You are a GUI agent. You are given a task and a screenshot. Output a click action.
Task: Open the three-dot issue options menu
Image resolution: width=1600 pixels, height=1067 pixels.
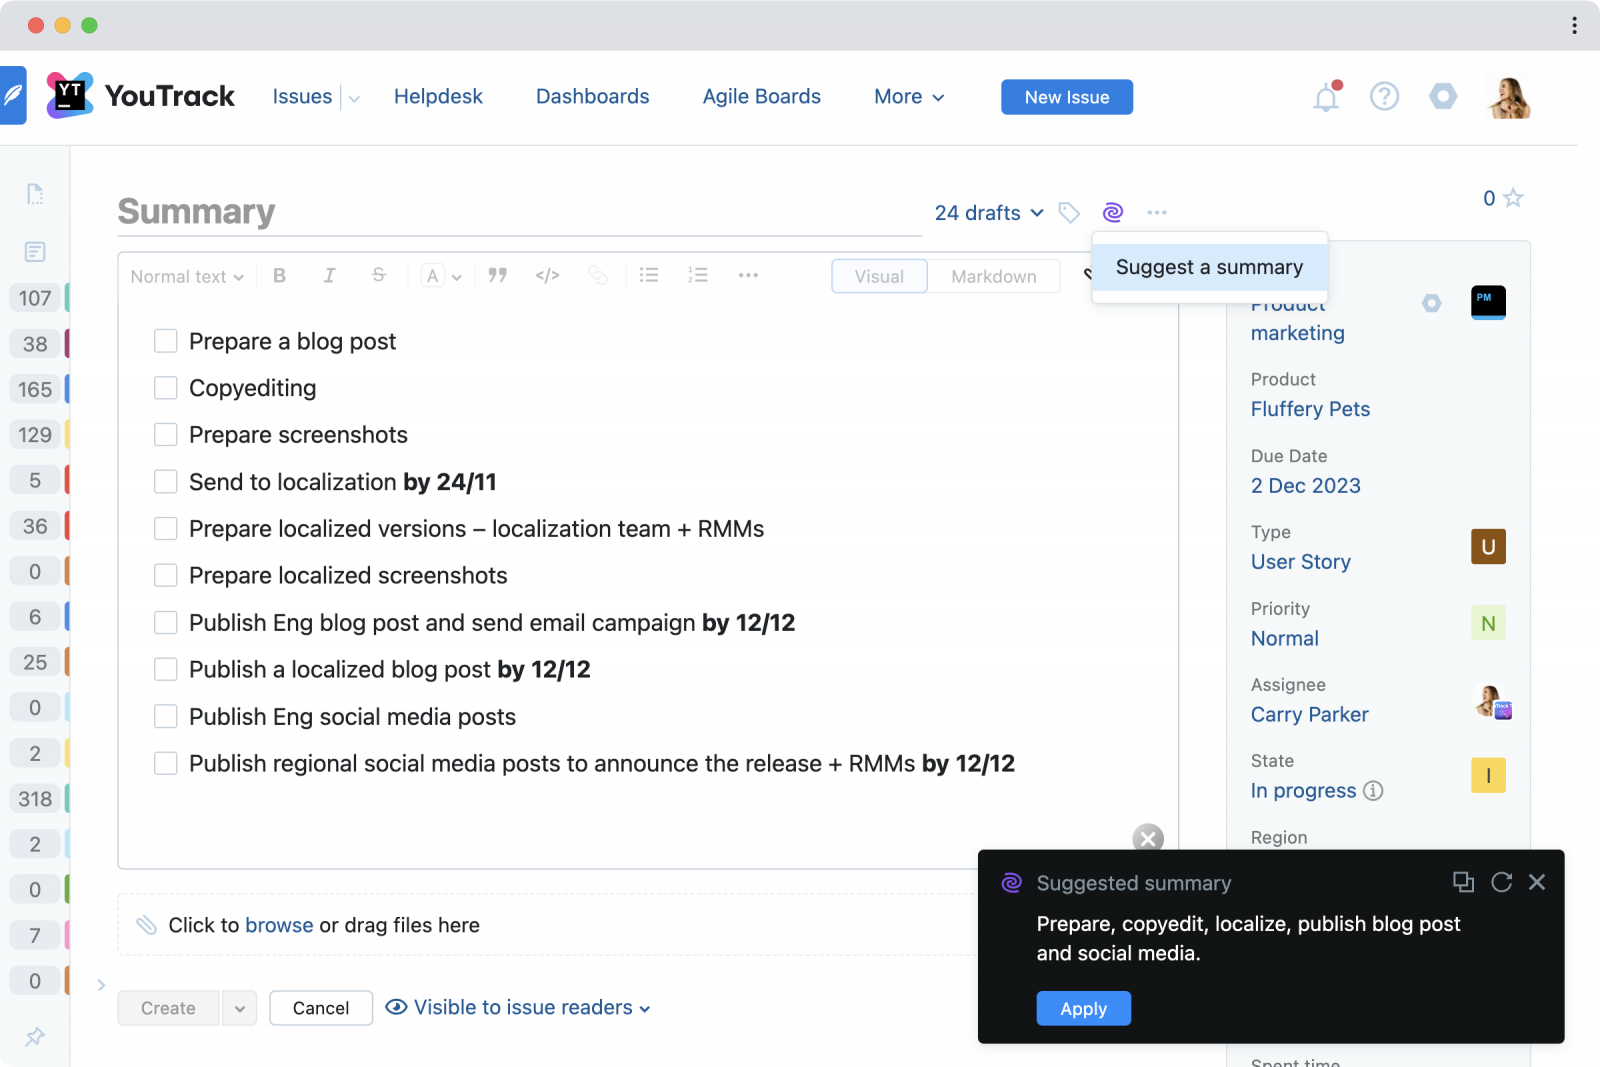pyautogui.click(x=1157, y=212)
